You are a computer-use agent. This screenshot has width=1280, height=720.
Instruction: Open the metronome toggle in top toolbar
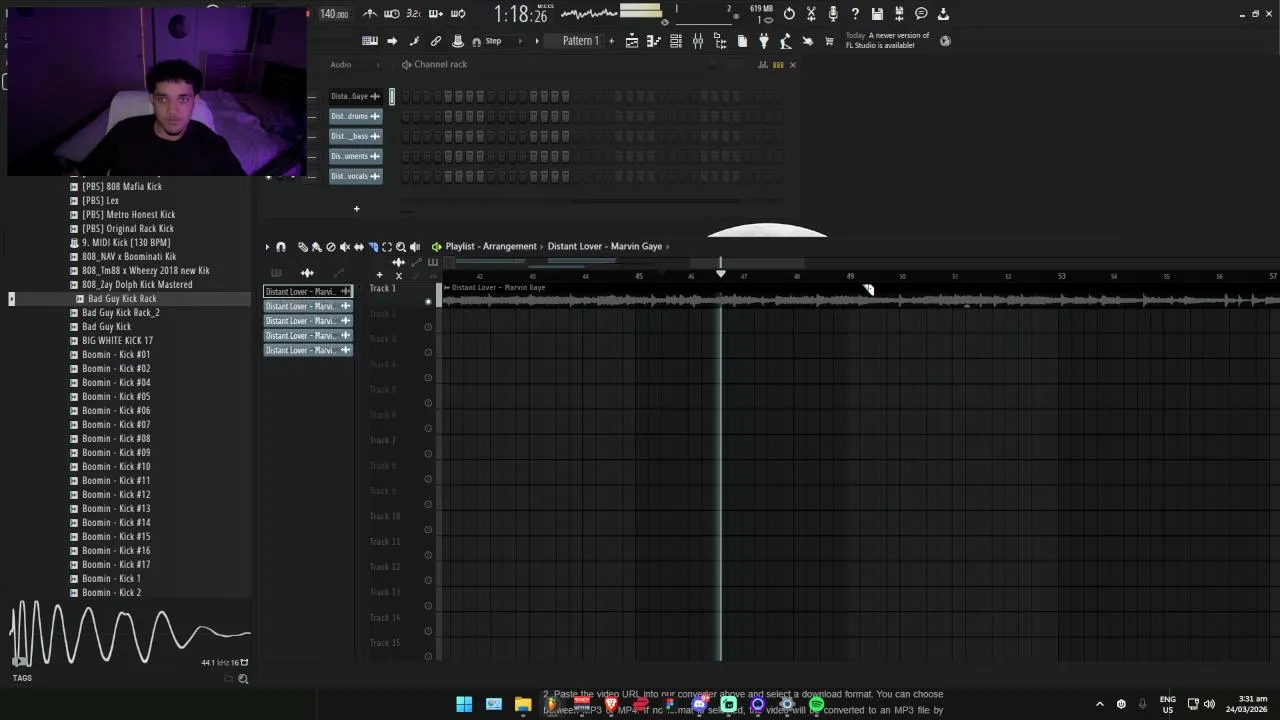pyautogui.click(x=370, y=14)
